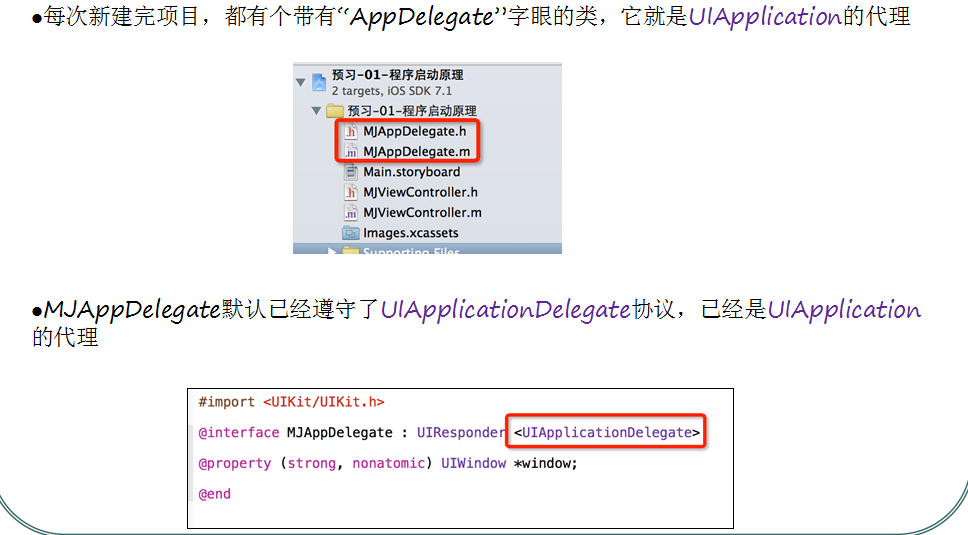Click the '@end' keyword
The image size is (968, 535).
[x=214, y=494]
